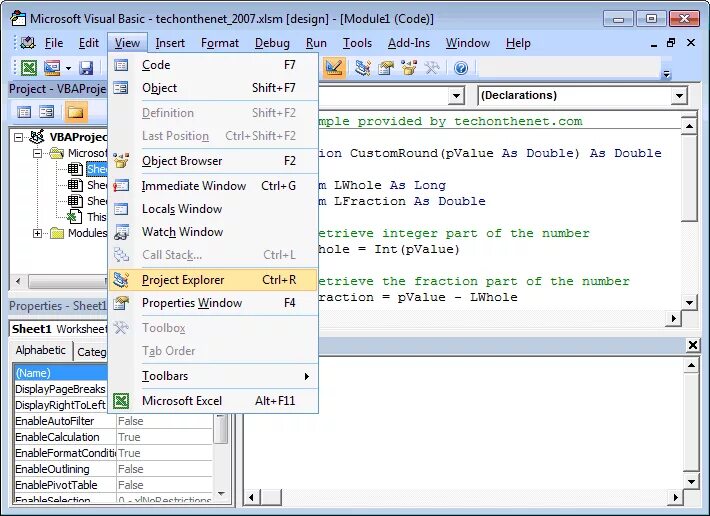The image size is (710, 516).
Task: Open the Run menu
Action: pyautogui.click(x=316, y=43)
